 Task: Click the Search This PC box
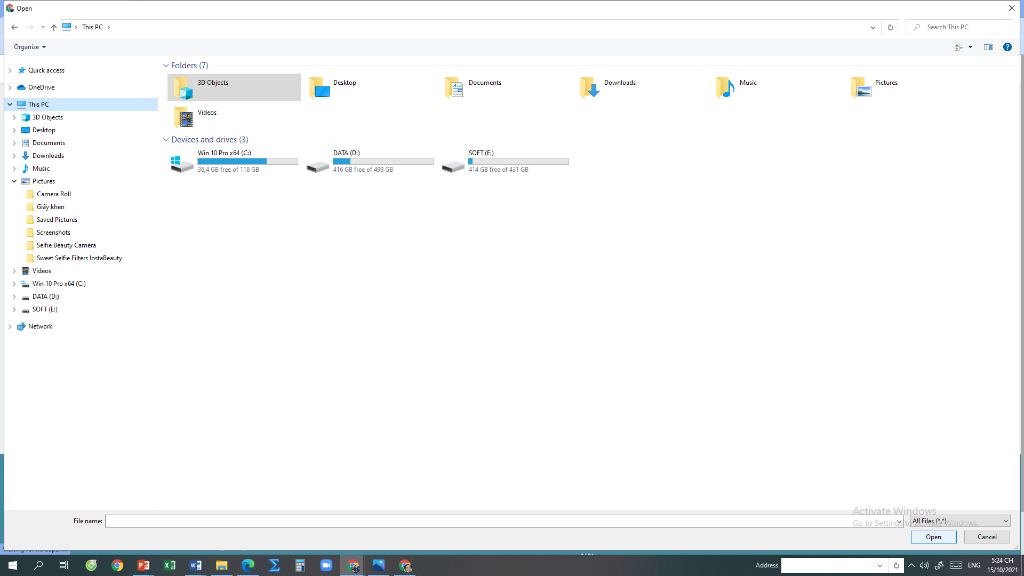(959, 27)
